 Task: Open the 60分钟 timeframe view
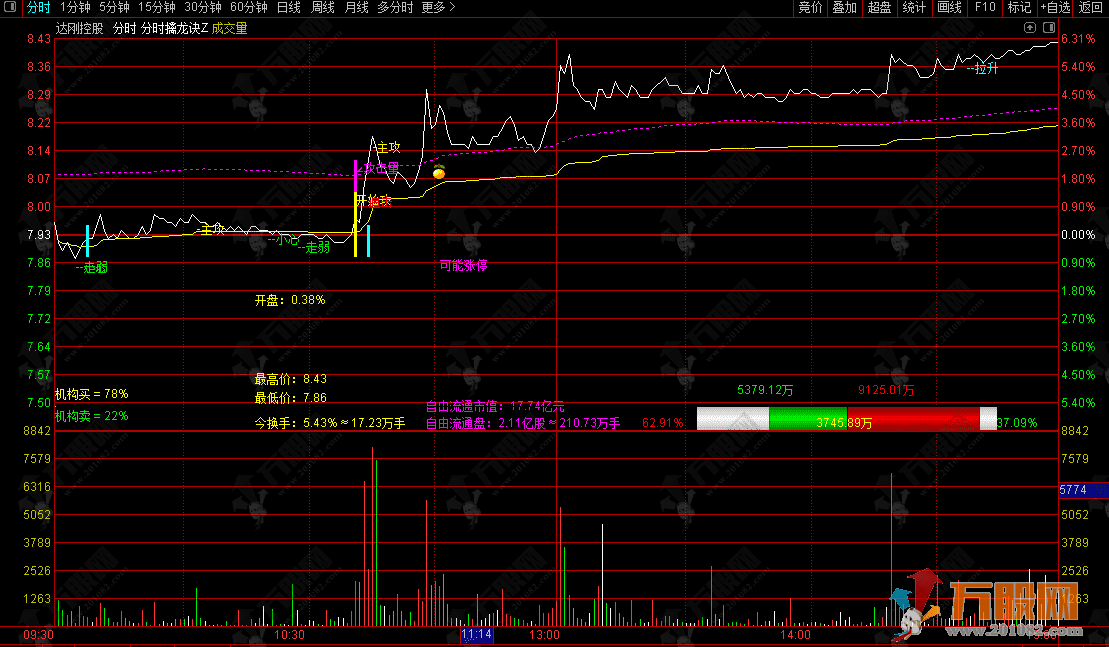click(249, 8)
